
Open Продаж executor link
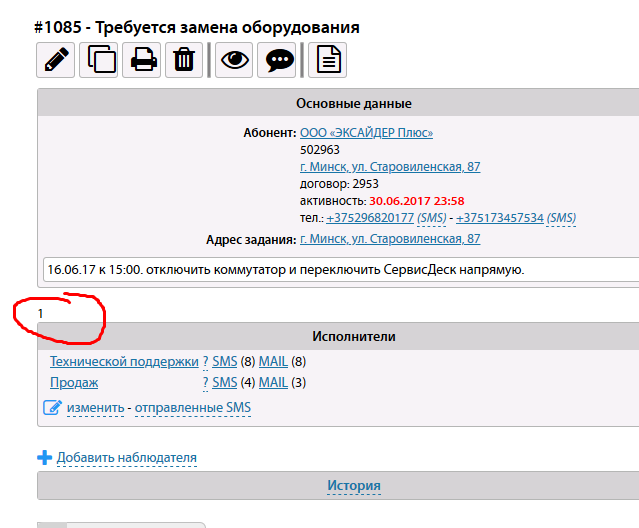pyautogui.click(x=74, y=383)
